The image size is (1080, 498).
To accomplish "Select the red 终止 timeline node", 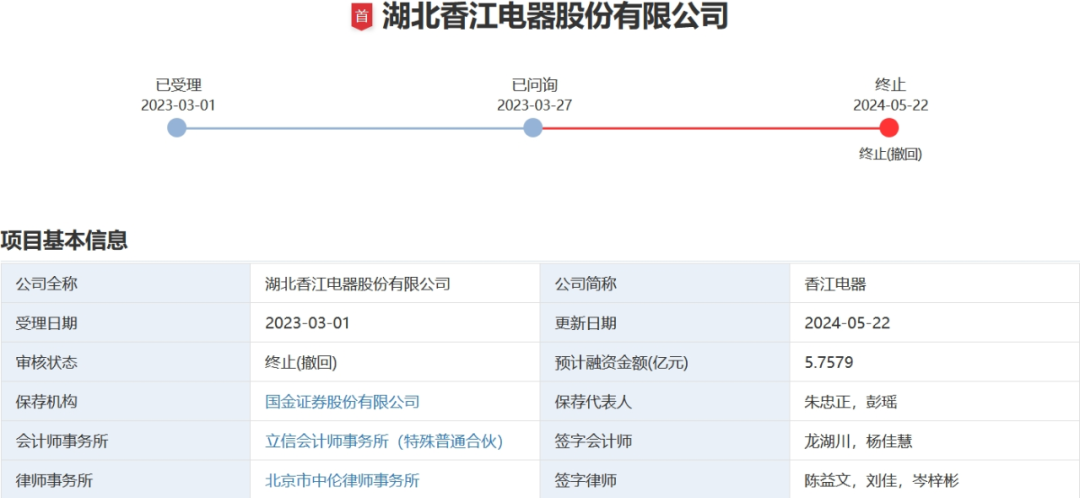I will pos(889,127).
